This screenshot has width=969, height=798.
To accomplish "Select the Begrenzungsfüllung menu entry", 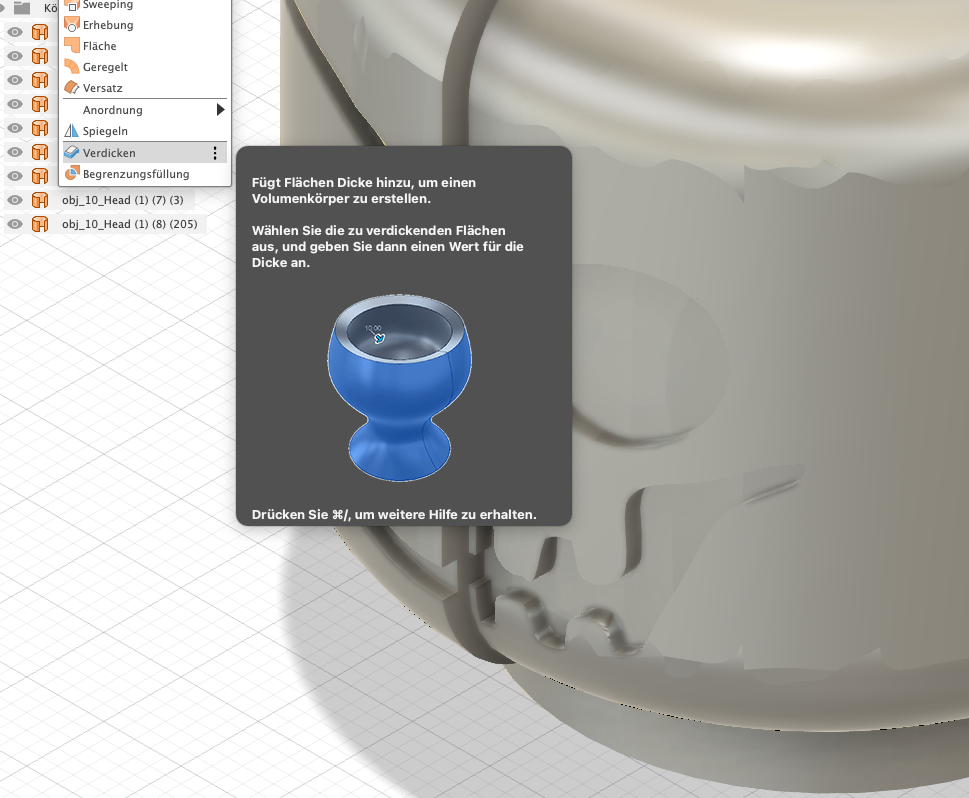I will (x=136, y=174).
